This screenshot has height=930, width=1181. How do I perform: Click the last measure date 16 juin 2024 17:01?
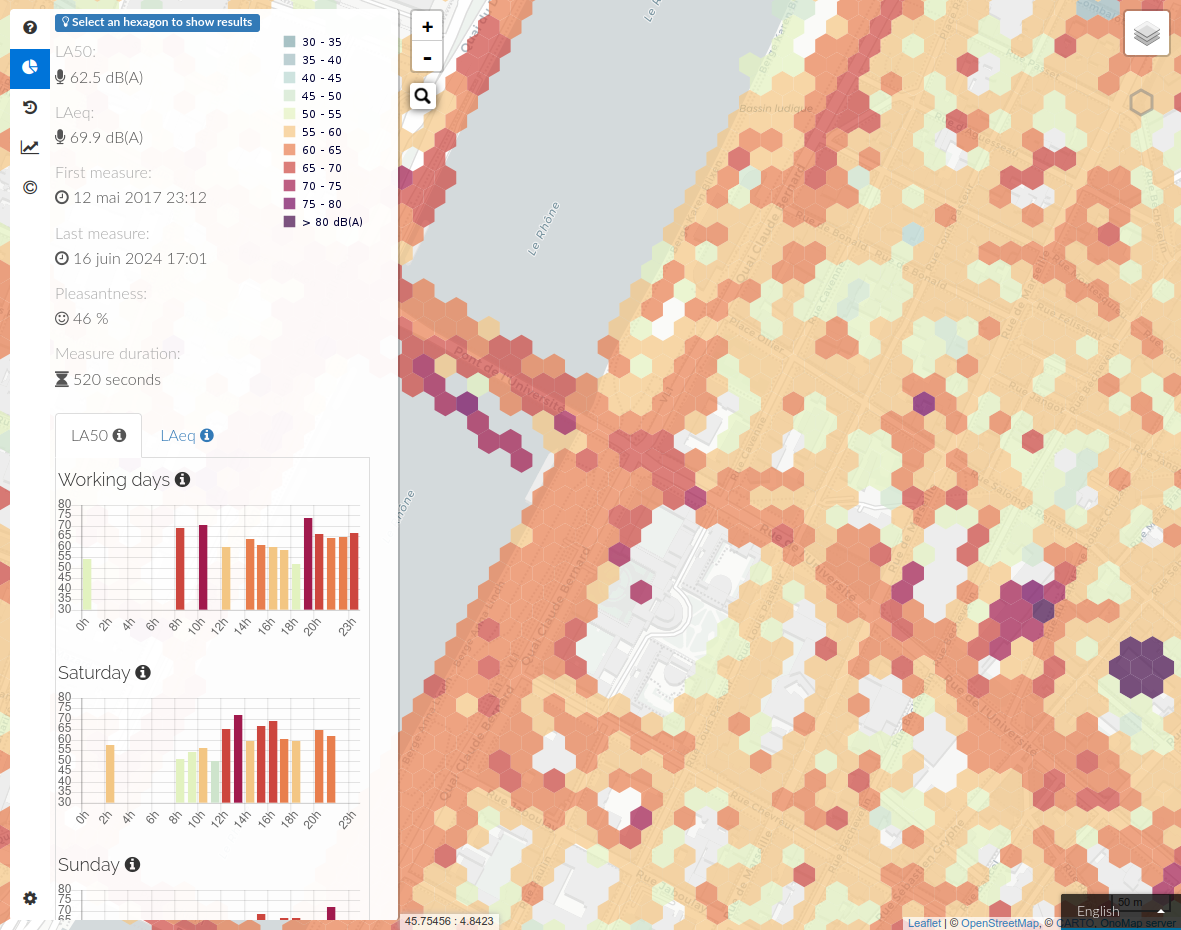[x=140, y=258]
